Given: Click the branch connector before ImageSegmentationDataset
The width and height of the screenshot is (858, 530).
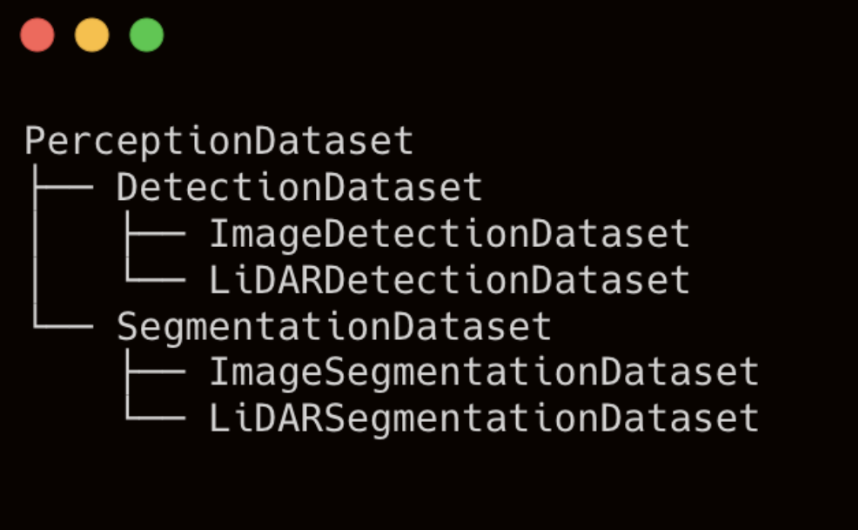Looking at the screenshot, I should click(x=155, y=371).
